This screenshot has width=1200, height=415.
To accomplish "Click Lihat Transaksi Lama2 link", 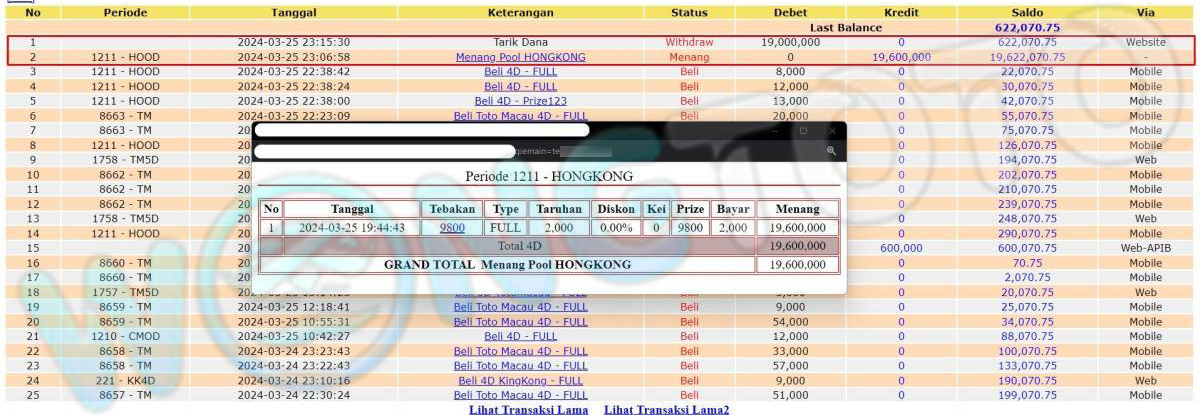I will pos(666,409).
